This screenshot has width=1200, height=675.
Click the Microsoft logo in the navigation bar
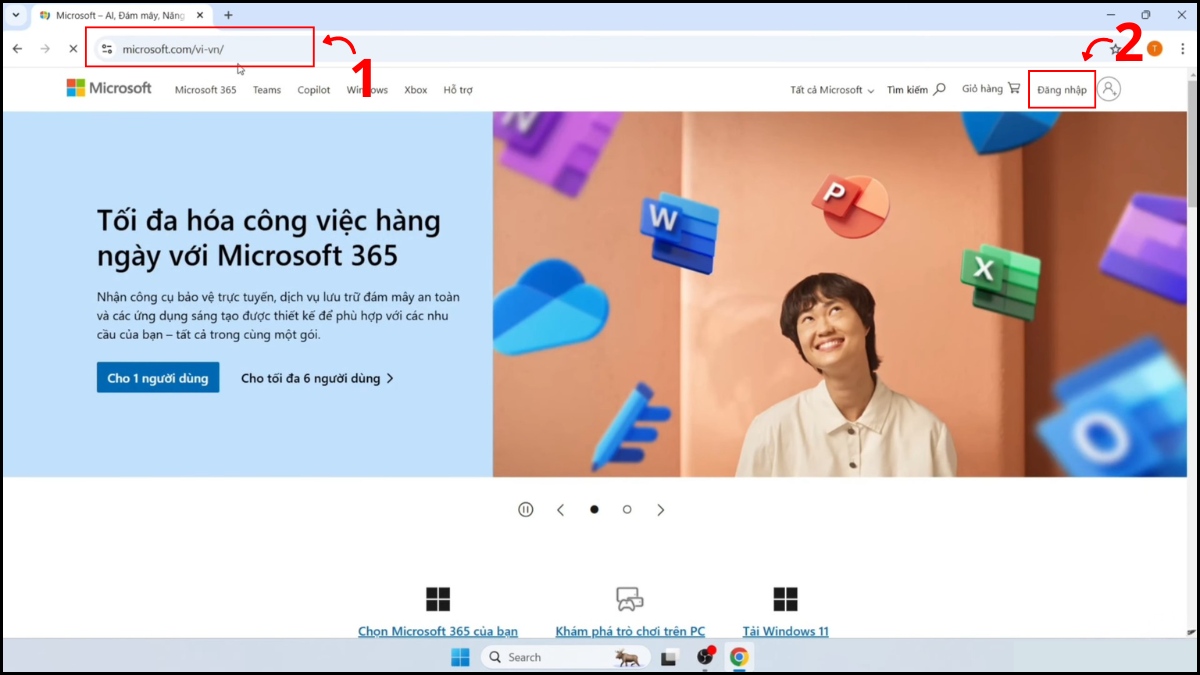(x=108, y=88)
